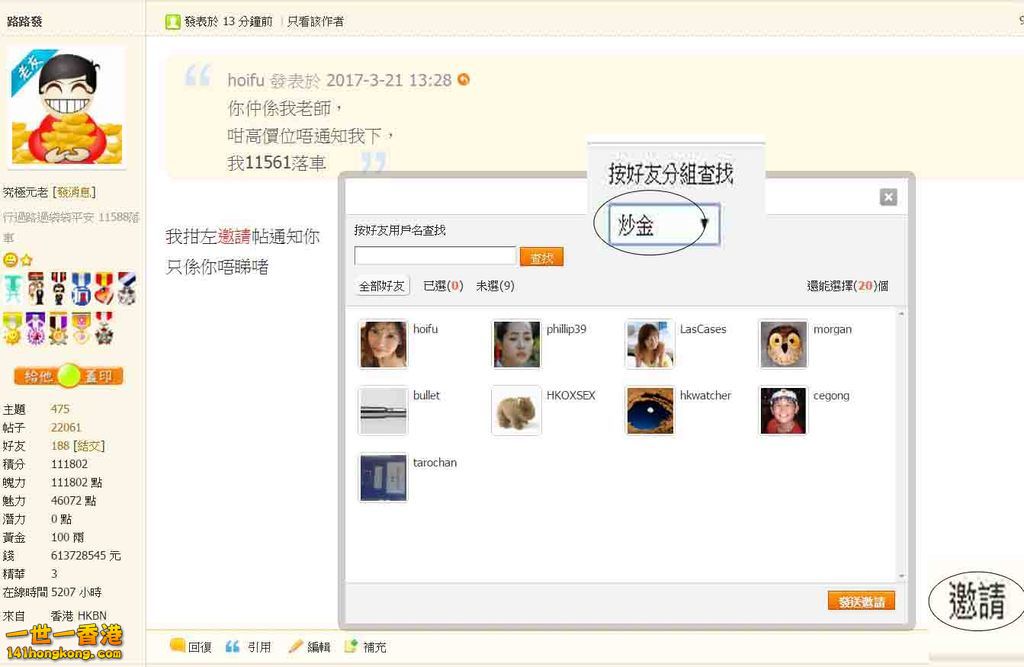
Task: Click the 補充 supplement icon
Action: [351, 646]
